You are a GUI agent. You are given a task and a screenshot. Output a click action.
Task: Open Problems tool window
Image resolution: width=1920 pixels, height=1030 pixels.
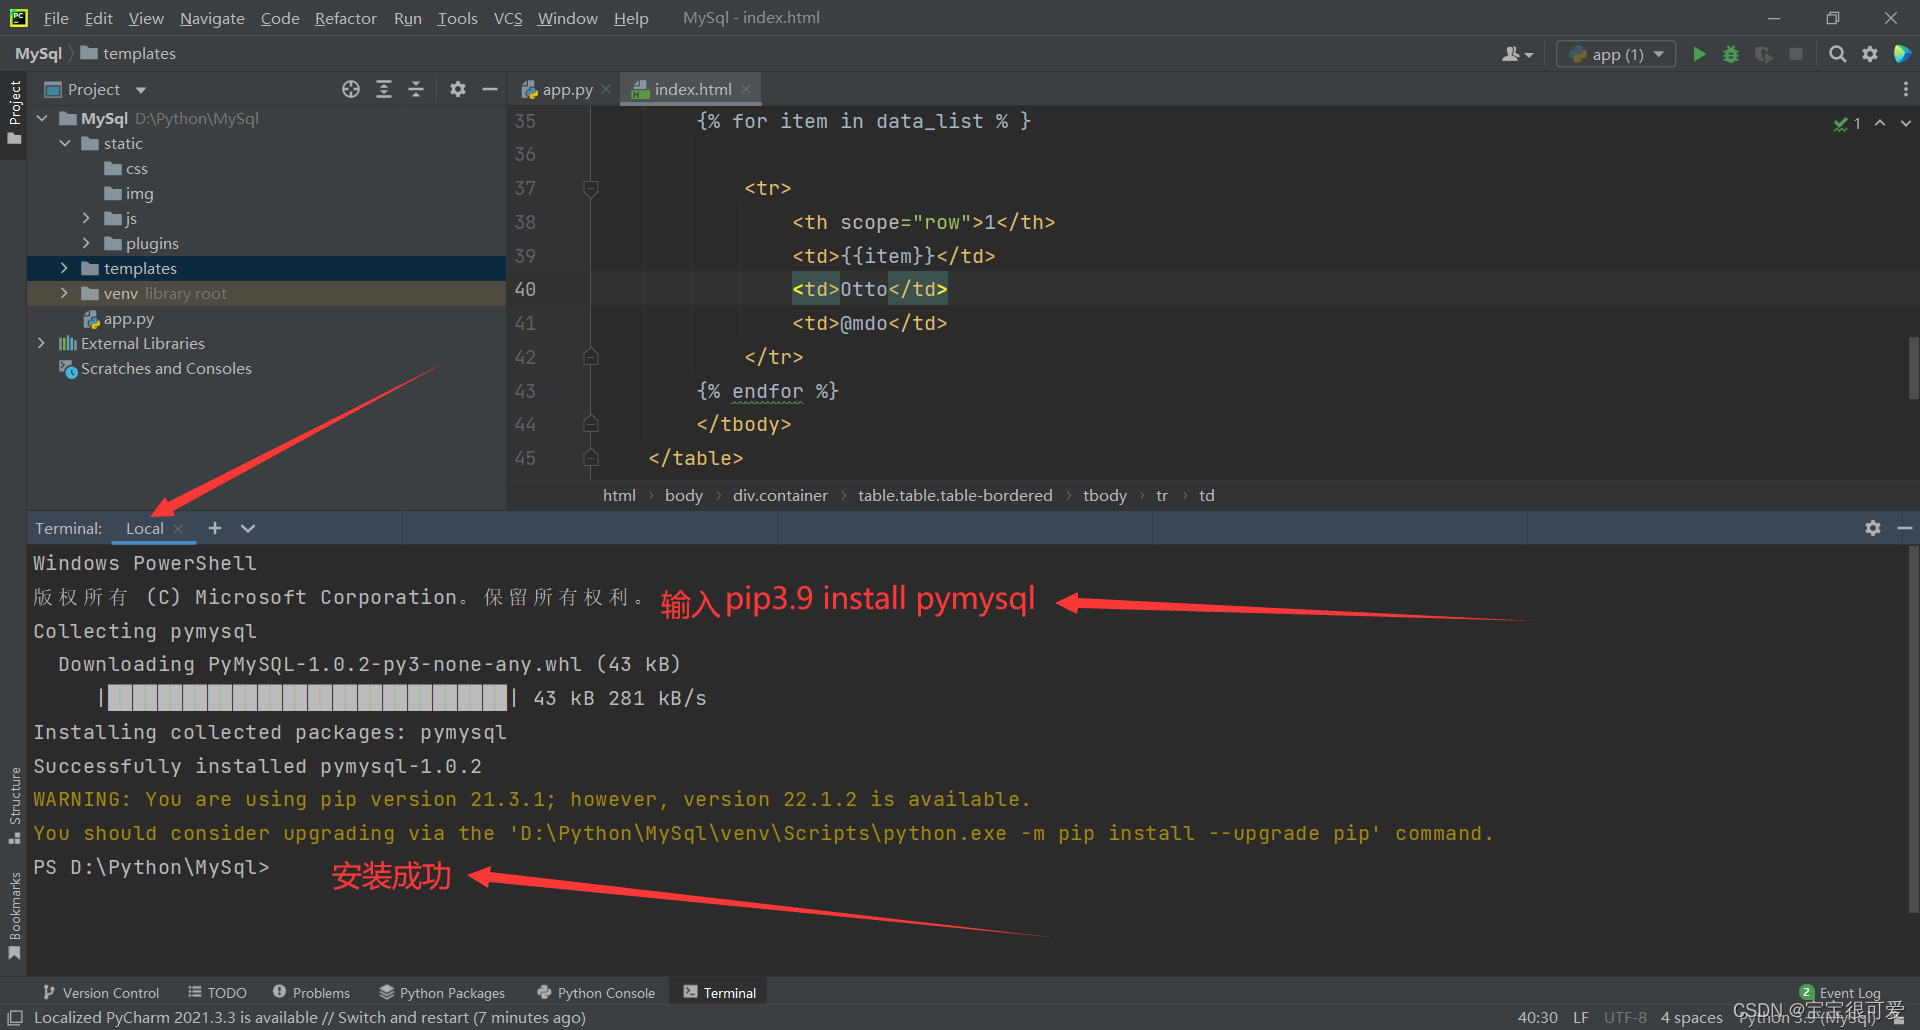(x=311, y=993)
